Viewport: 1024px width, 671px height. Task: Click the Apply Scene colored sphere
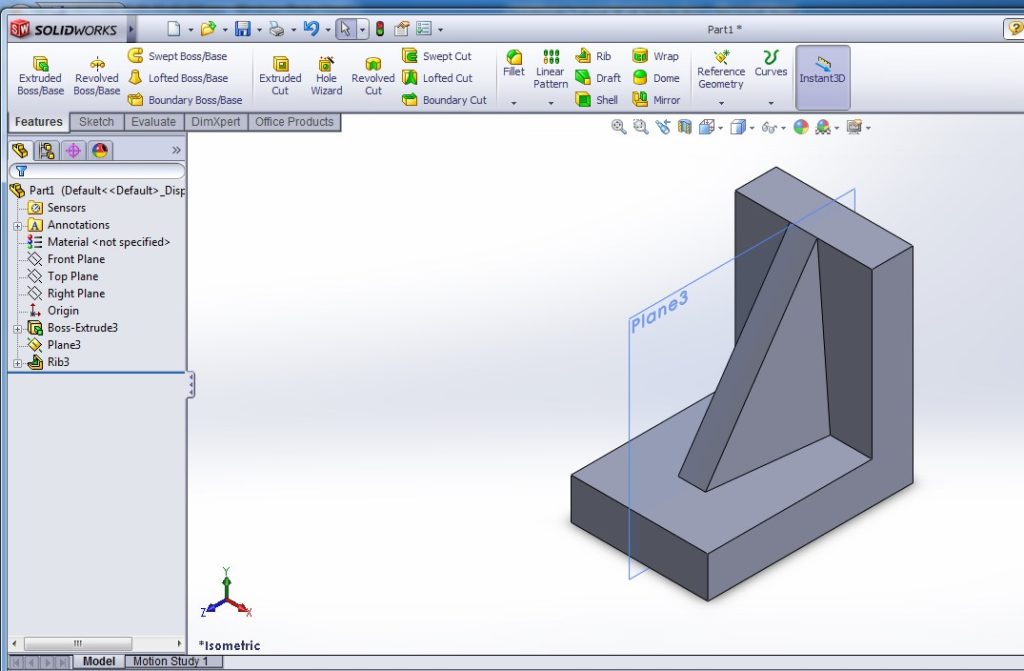[802, 127]
